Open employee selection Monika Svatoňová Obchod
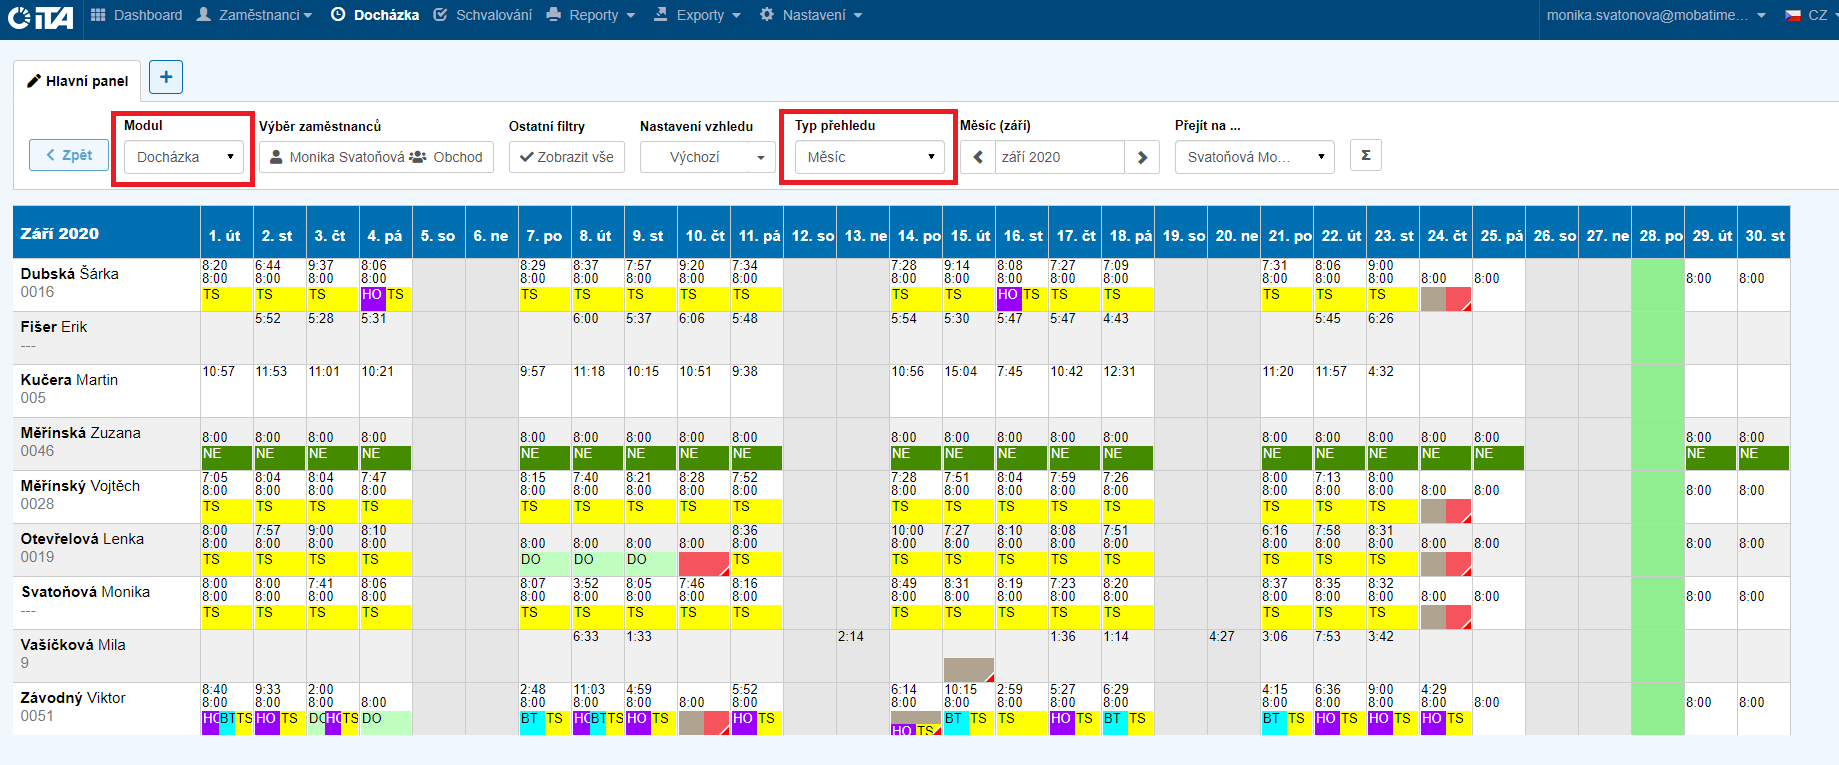 tap(376, 157)
